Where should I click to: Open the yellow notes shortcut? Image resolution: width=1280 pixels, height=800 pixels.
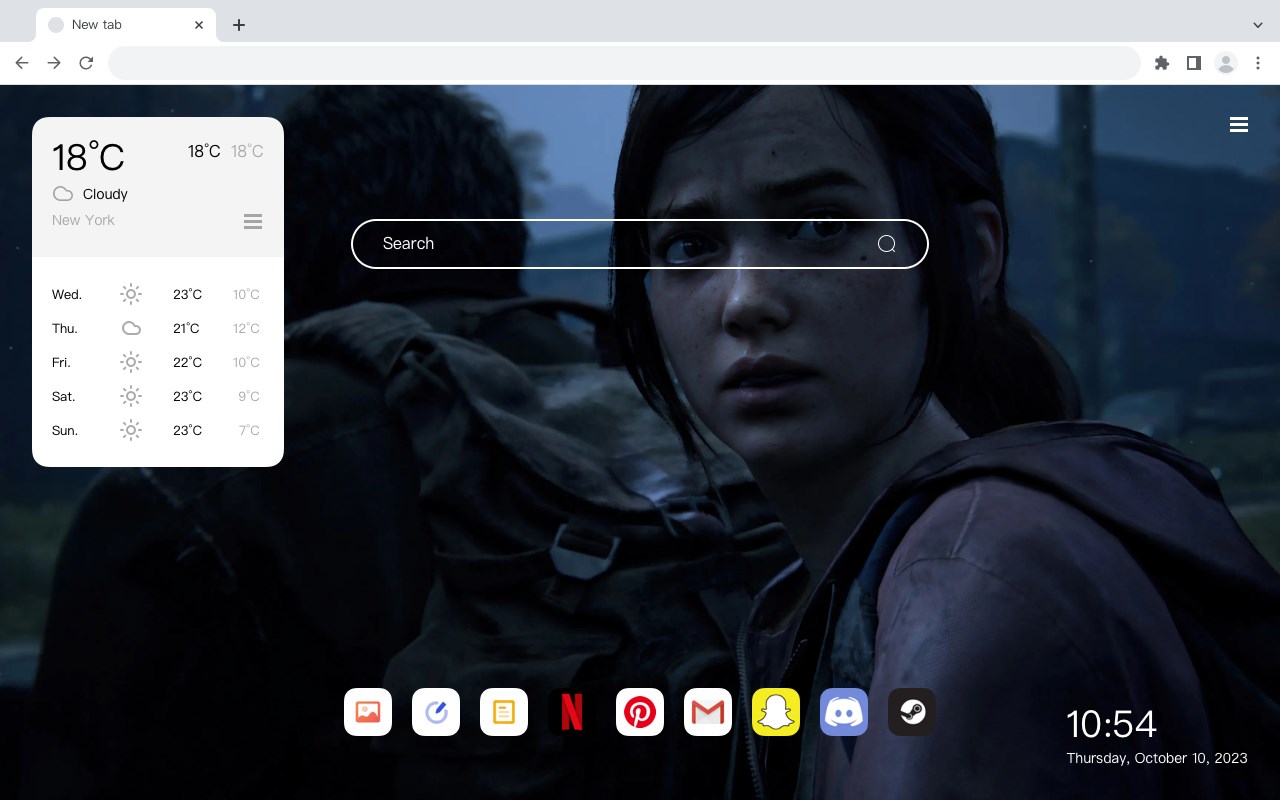504,712
